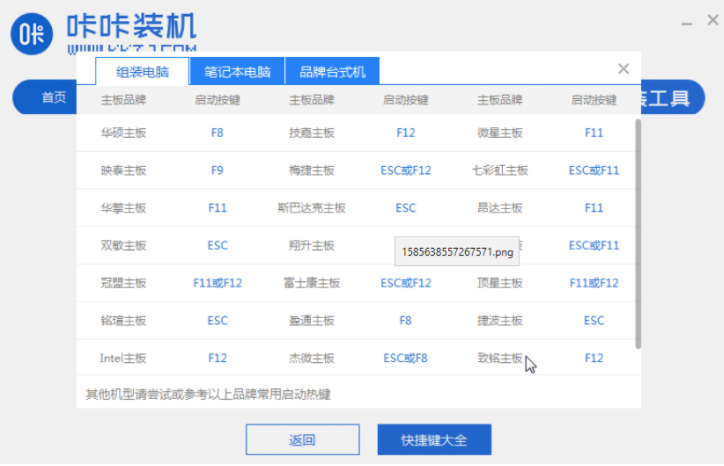The image size is (724, 466).
Task: Open the 快捷键大全 button
Action: [x=434, y=440]
